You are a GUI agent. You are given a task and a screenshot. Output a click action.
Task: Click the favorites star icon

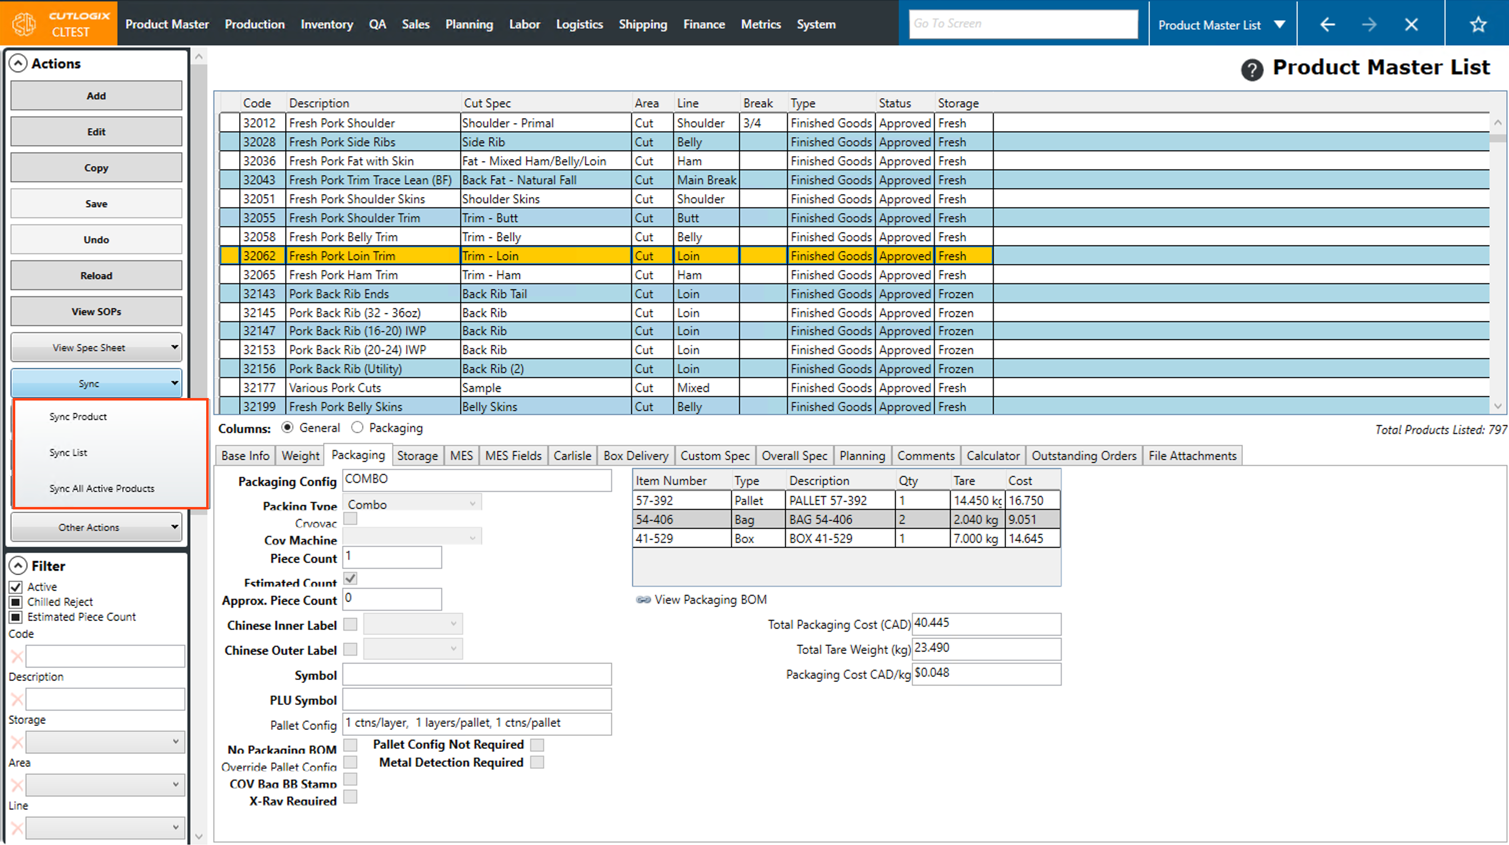pos(1477,24)
